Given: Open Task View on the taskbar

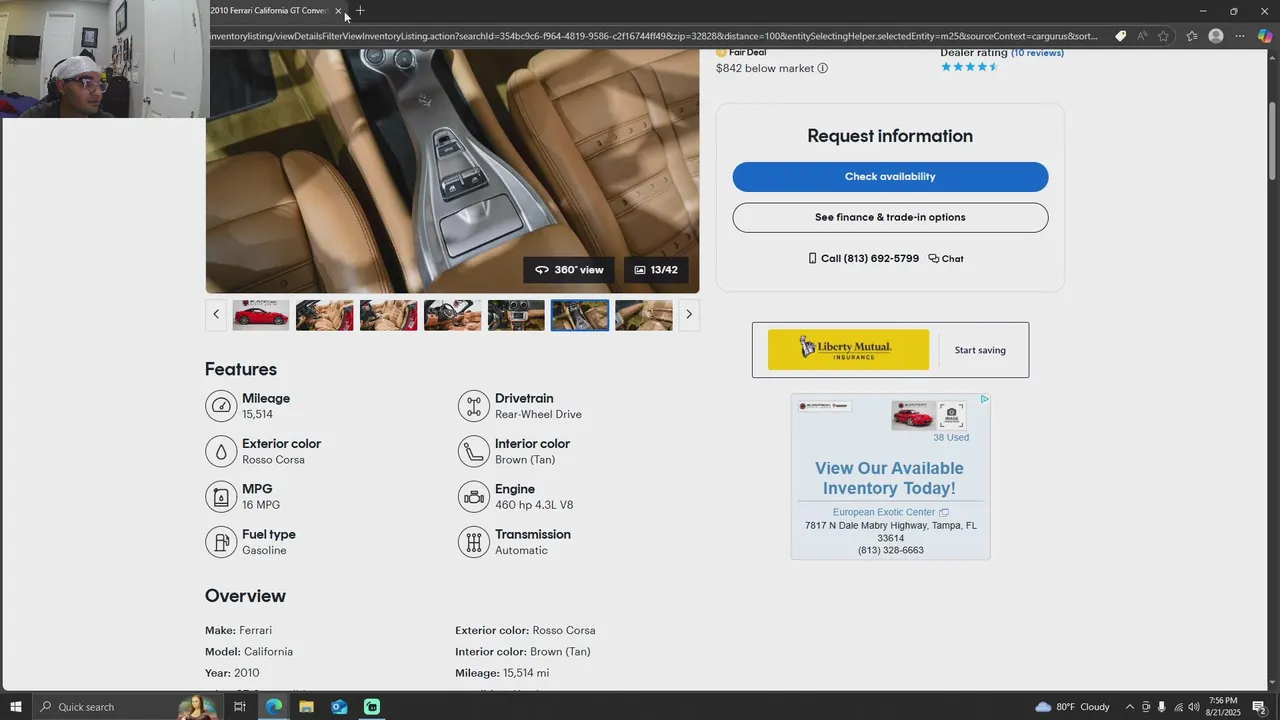Looking at the screenshot, I should [240, 707].
